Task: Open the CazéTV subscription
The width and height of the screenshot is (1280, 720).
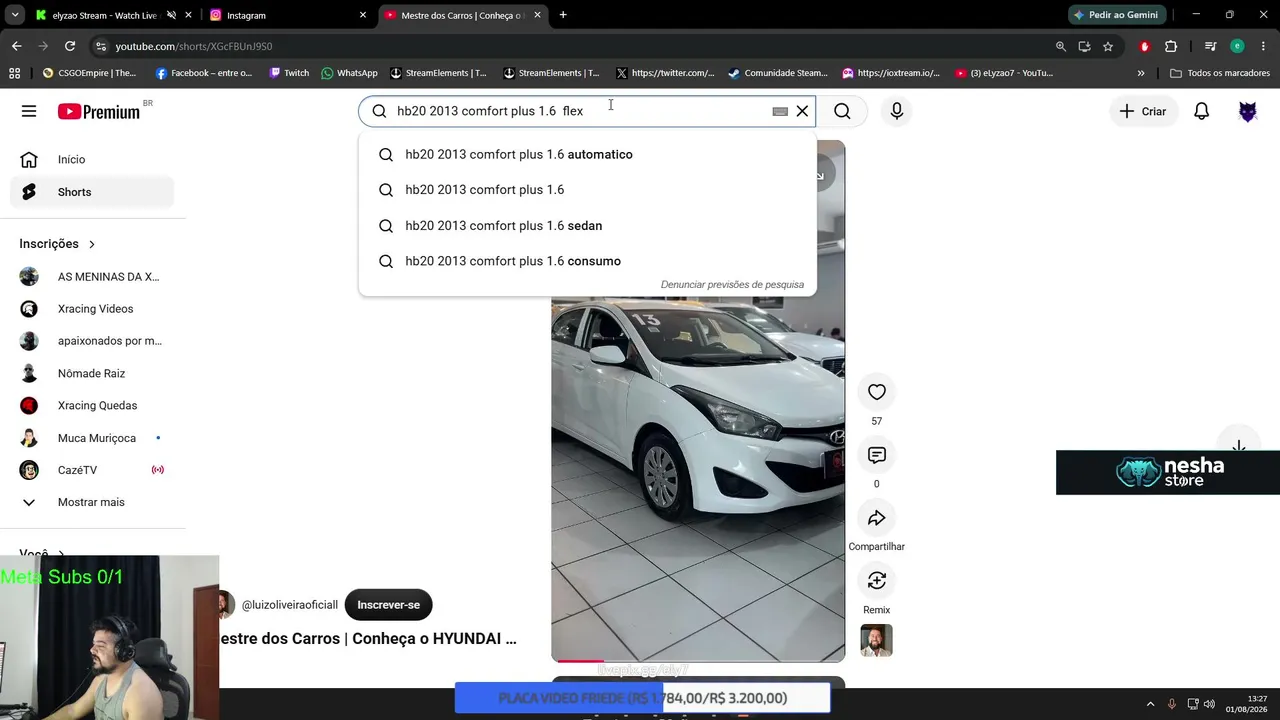Action: tap(92, 470)
